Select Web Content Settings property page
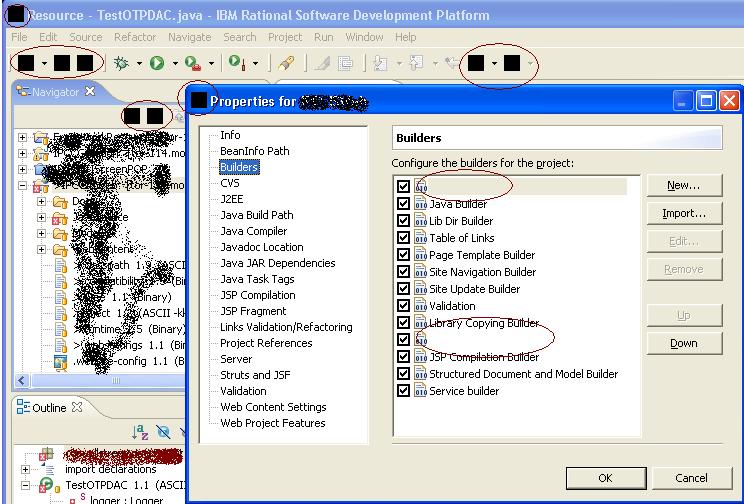Viewport: 744px width, 504px height. [273, 407]
